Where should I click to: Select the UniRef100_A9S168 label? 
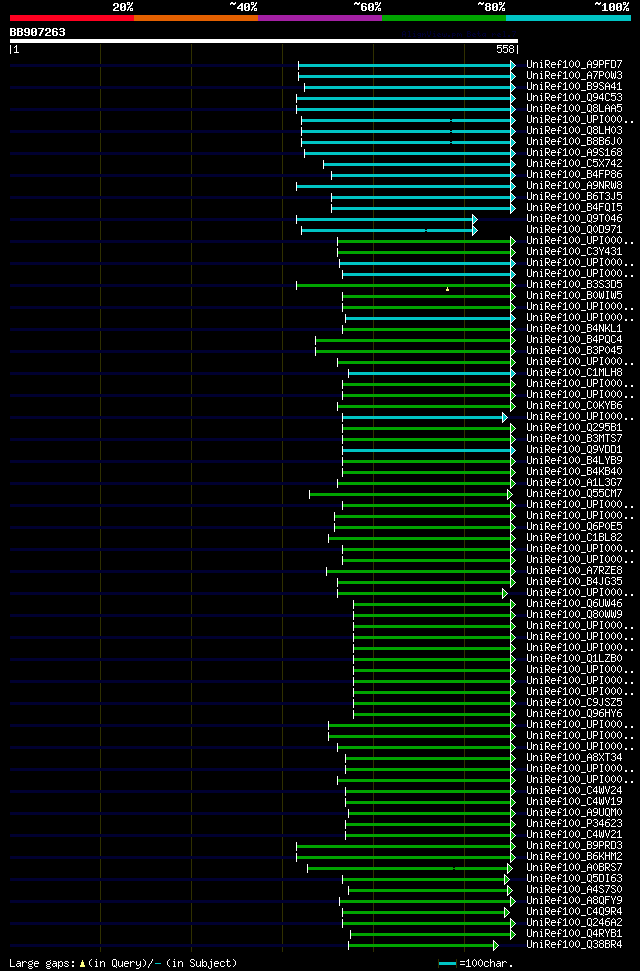[x=574, y=152]
